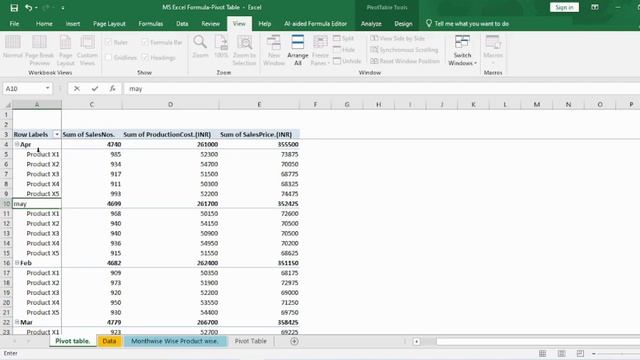The height and width of the screenshot is (360, 640).
Task: Open the Page Layout ribbon tab
Action: point(109,24)
